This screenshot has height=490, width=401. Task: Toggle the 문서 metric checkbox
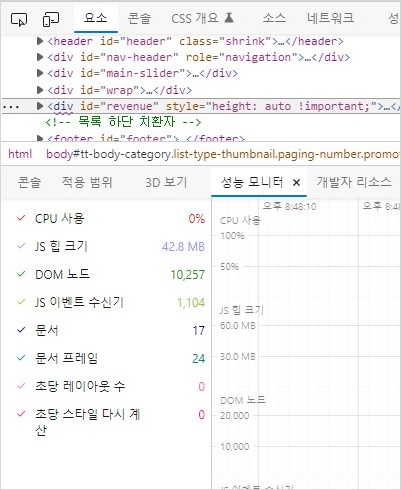pyautogui.click(x=21, y=330)
